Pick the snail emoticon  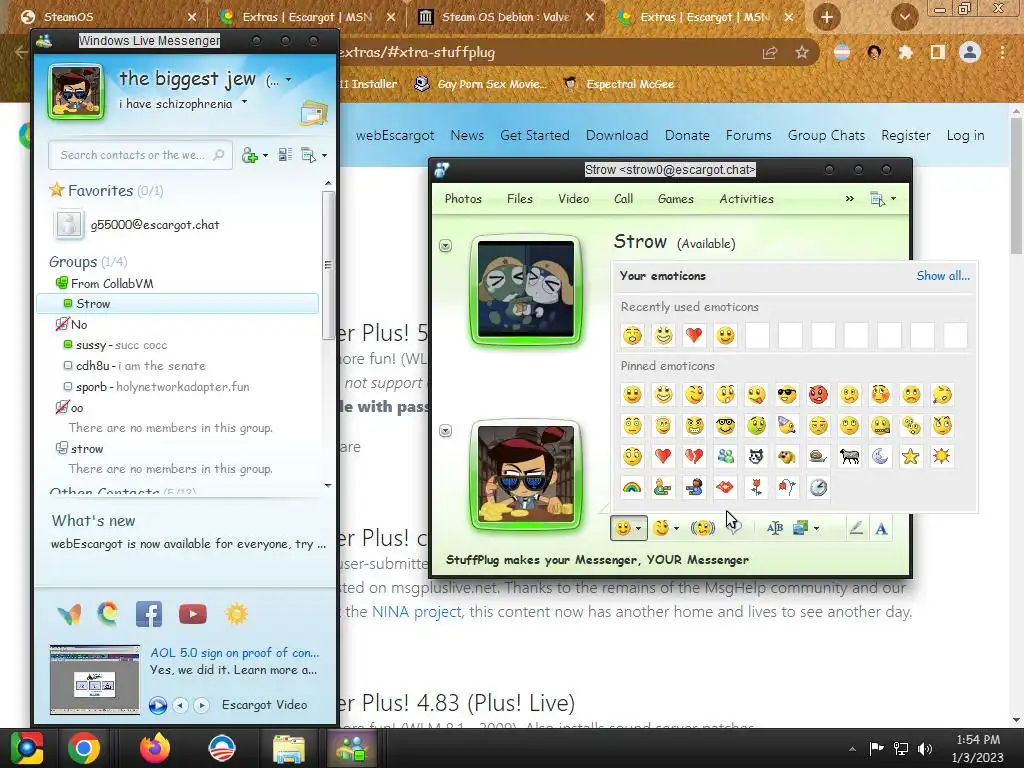point(818,456)
